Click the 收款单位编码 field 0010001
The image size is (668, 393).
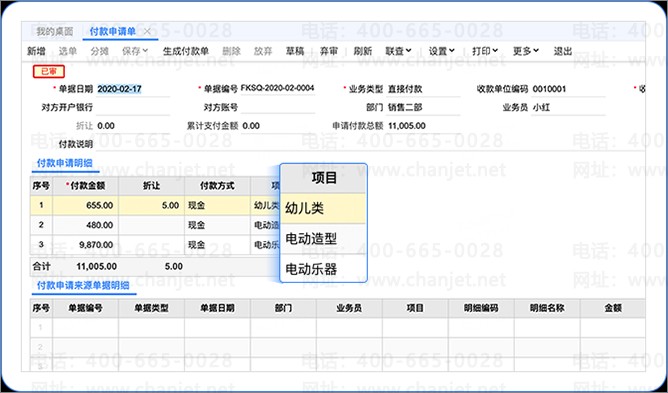coord(568,89)
